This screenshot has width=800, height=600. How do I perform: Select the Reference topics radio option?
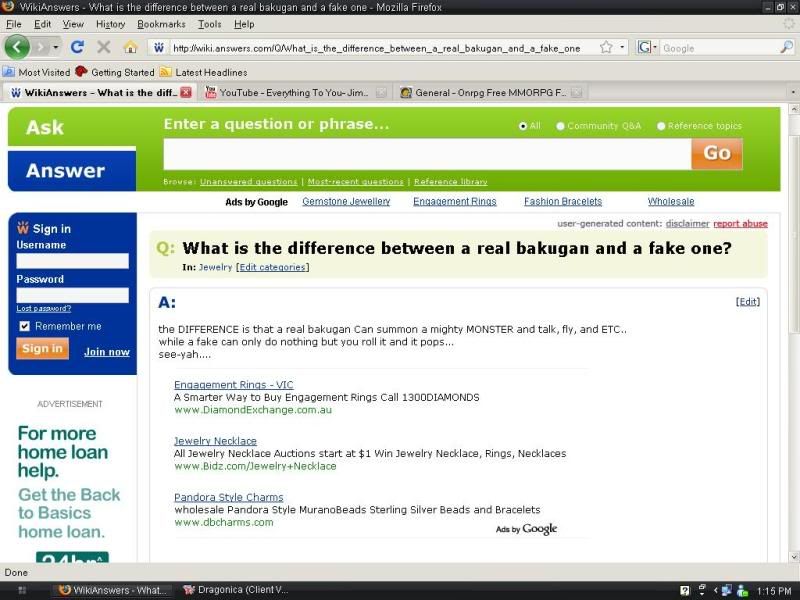pos(661,126)
